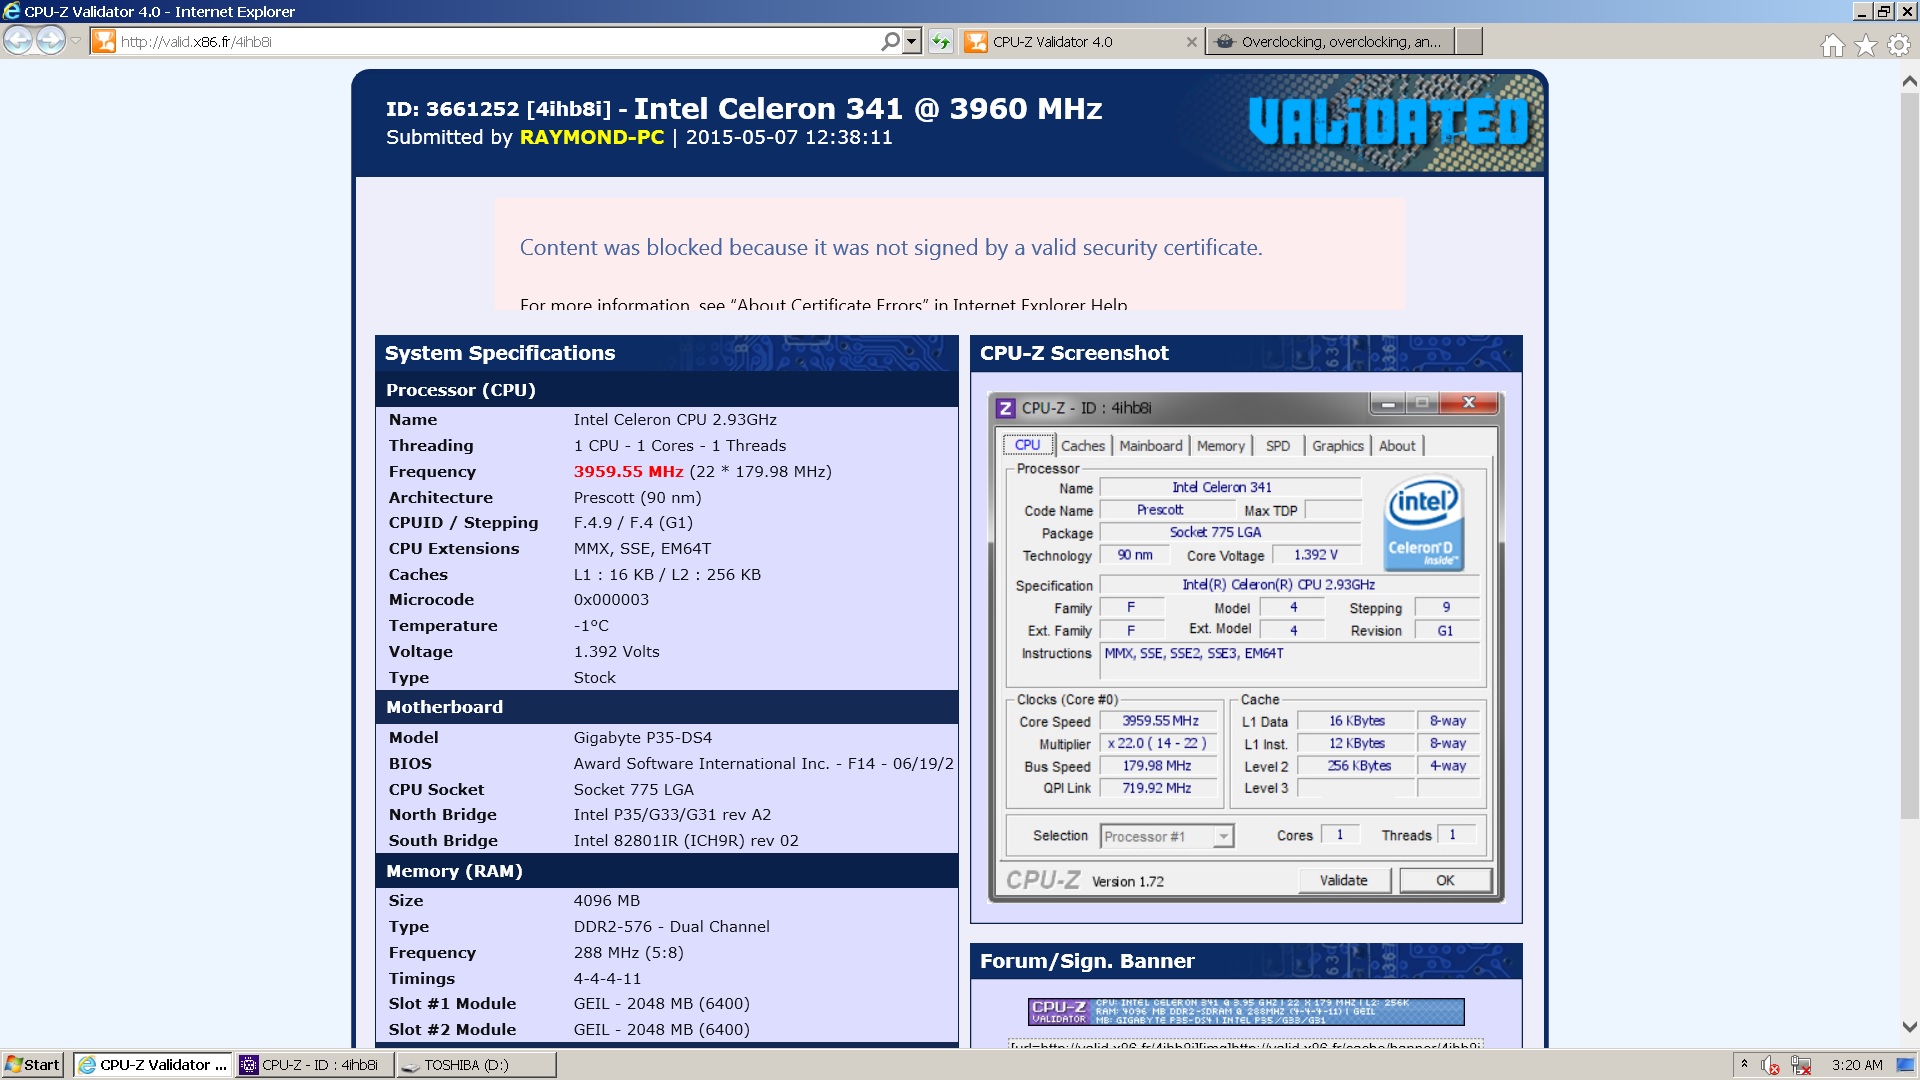Select Memory tab in CPU-Z screenshot
The height and width of the screenshot is (1080, 1920).
coord(1221,446)
